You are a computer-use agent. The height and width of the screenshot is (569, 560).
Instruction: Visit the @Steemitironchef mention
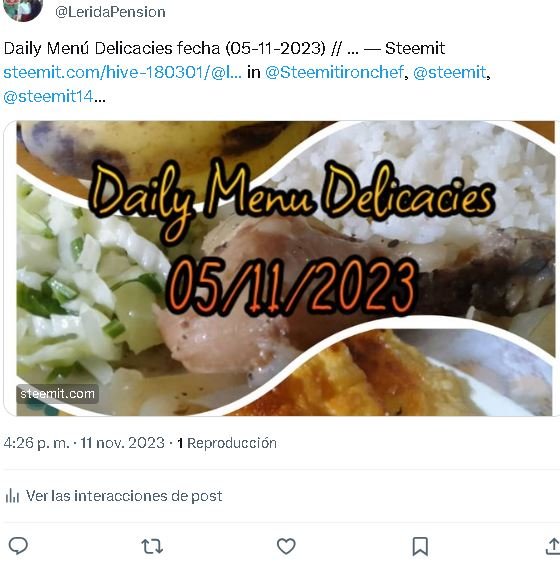334,73
